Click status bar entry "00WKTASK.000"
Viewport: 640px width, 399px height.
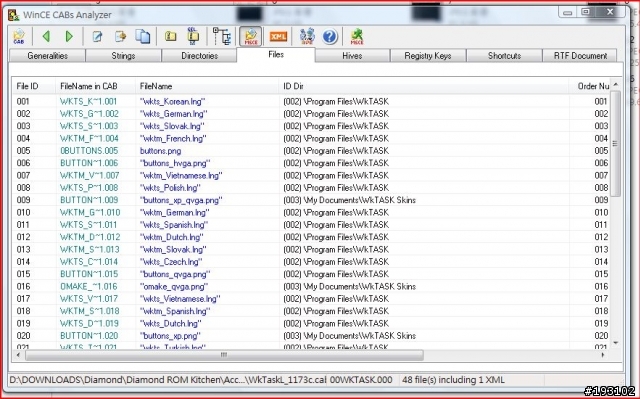coord(361,380)
